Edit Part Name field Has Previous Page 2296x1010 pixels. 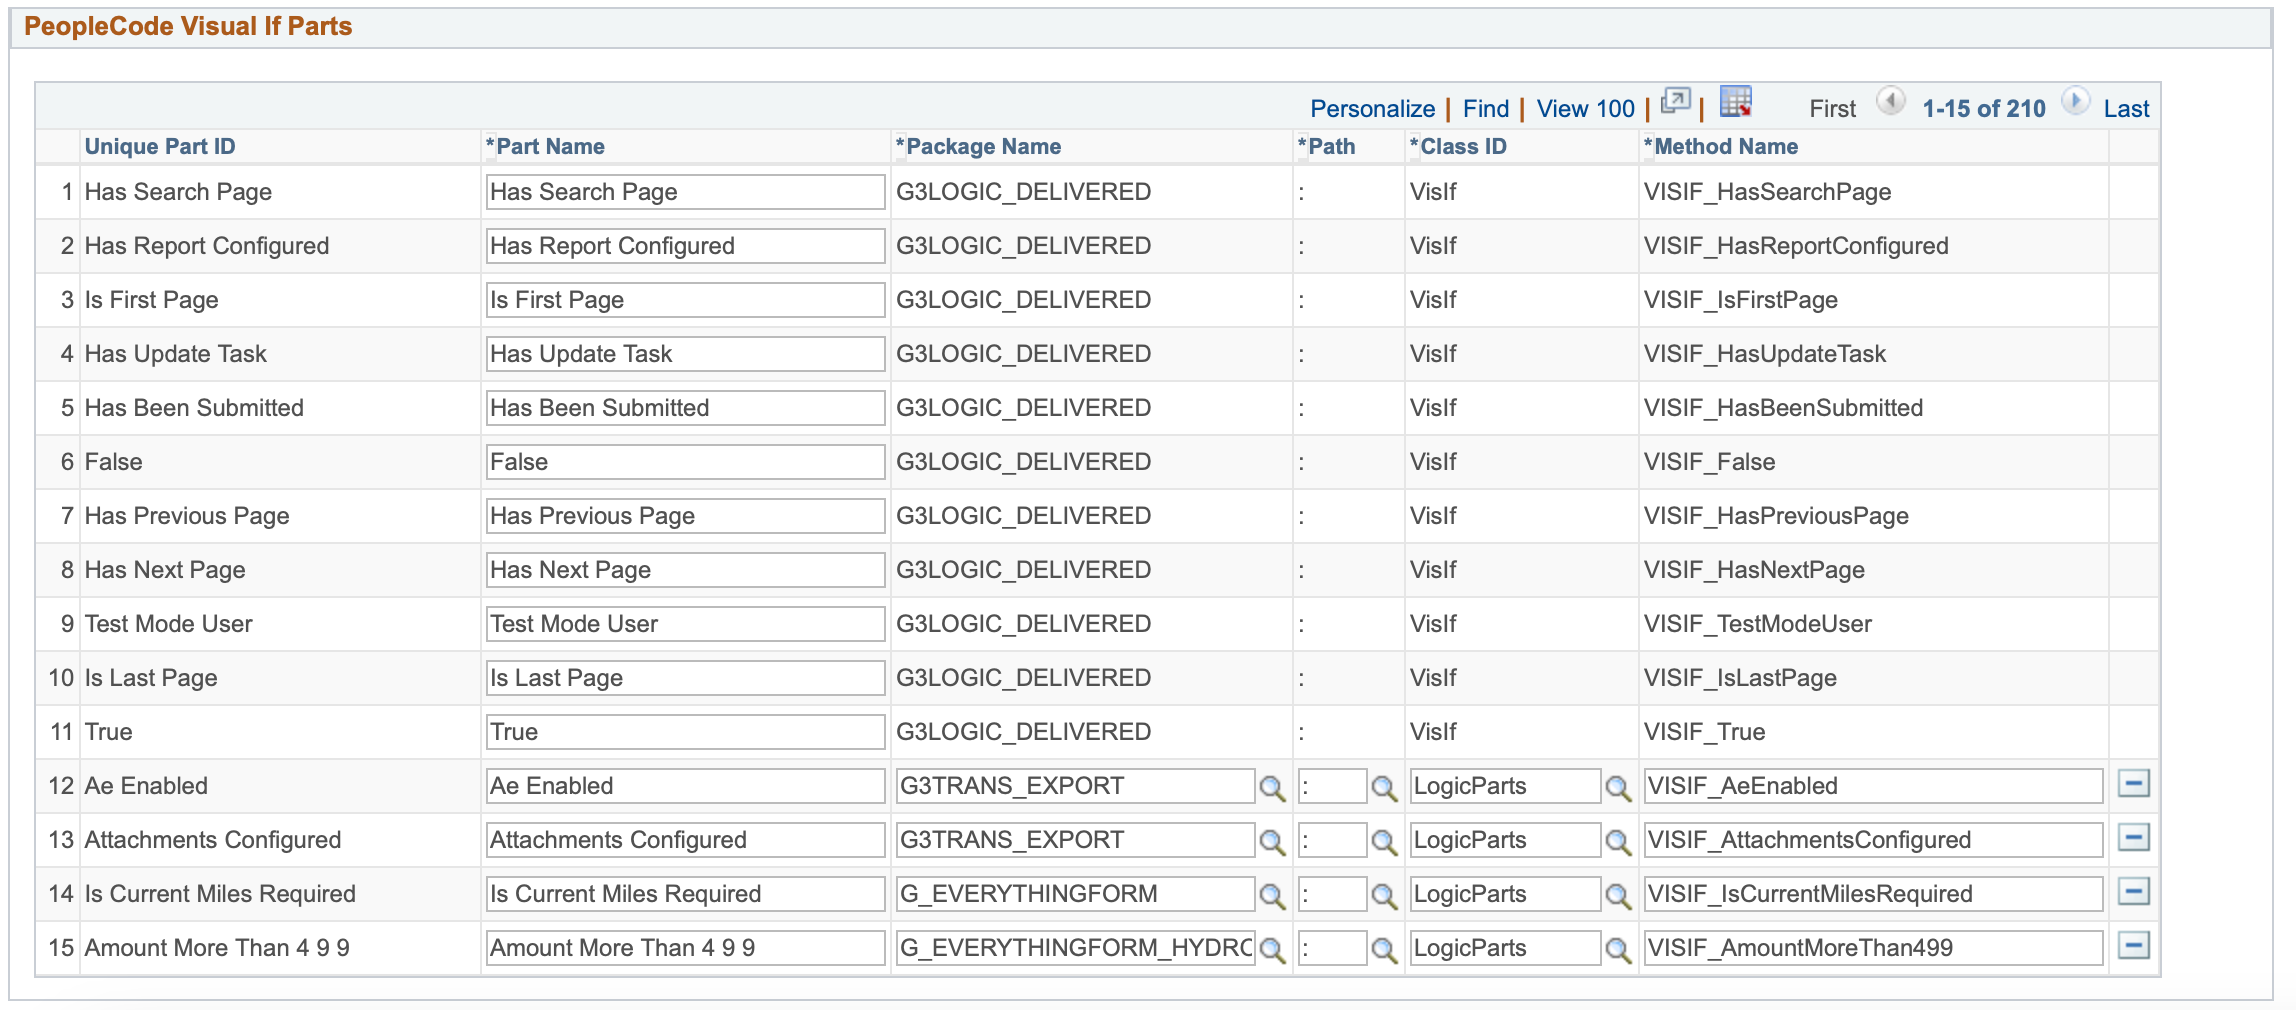[x=685, y=516]
